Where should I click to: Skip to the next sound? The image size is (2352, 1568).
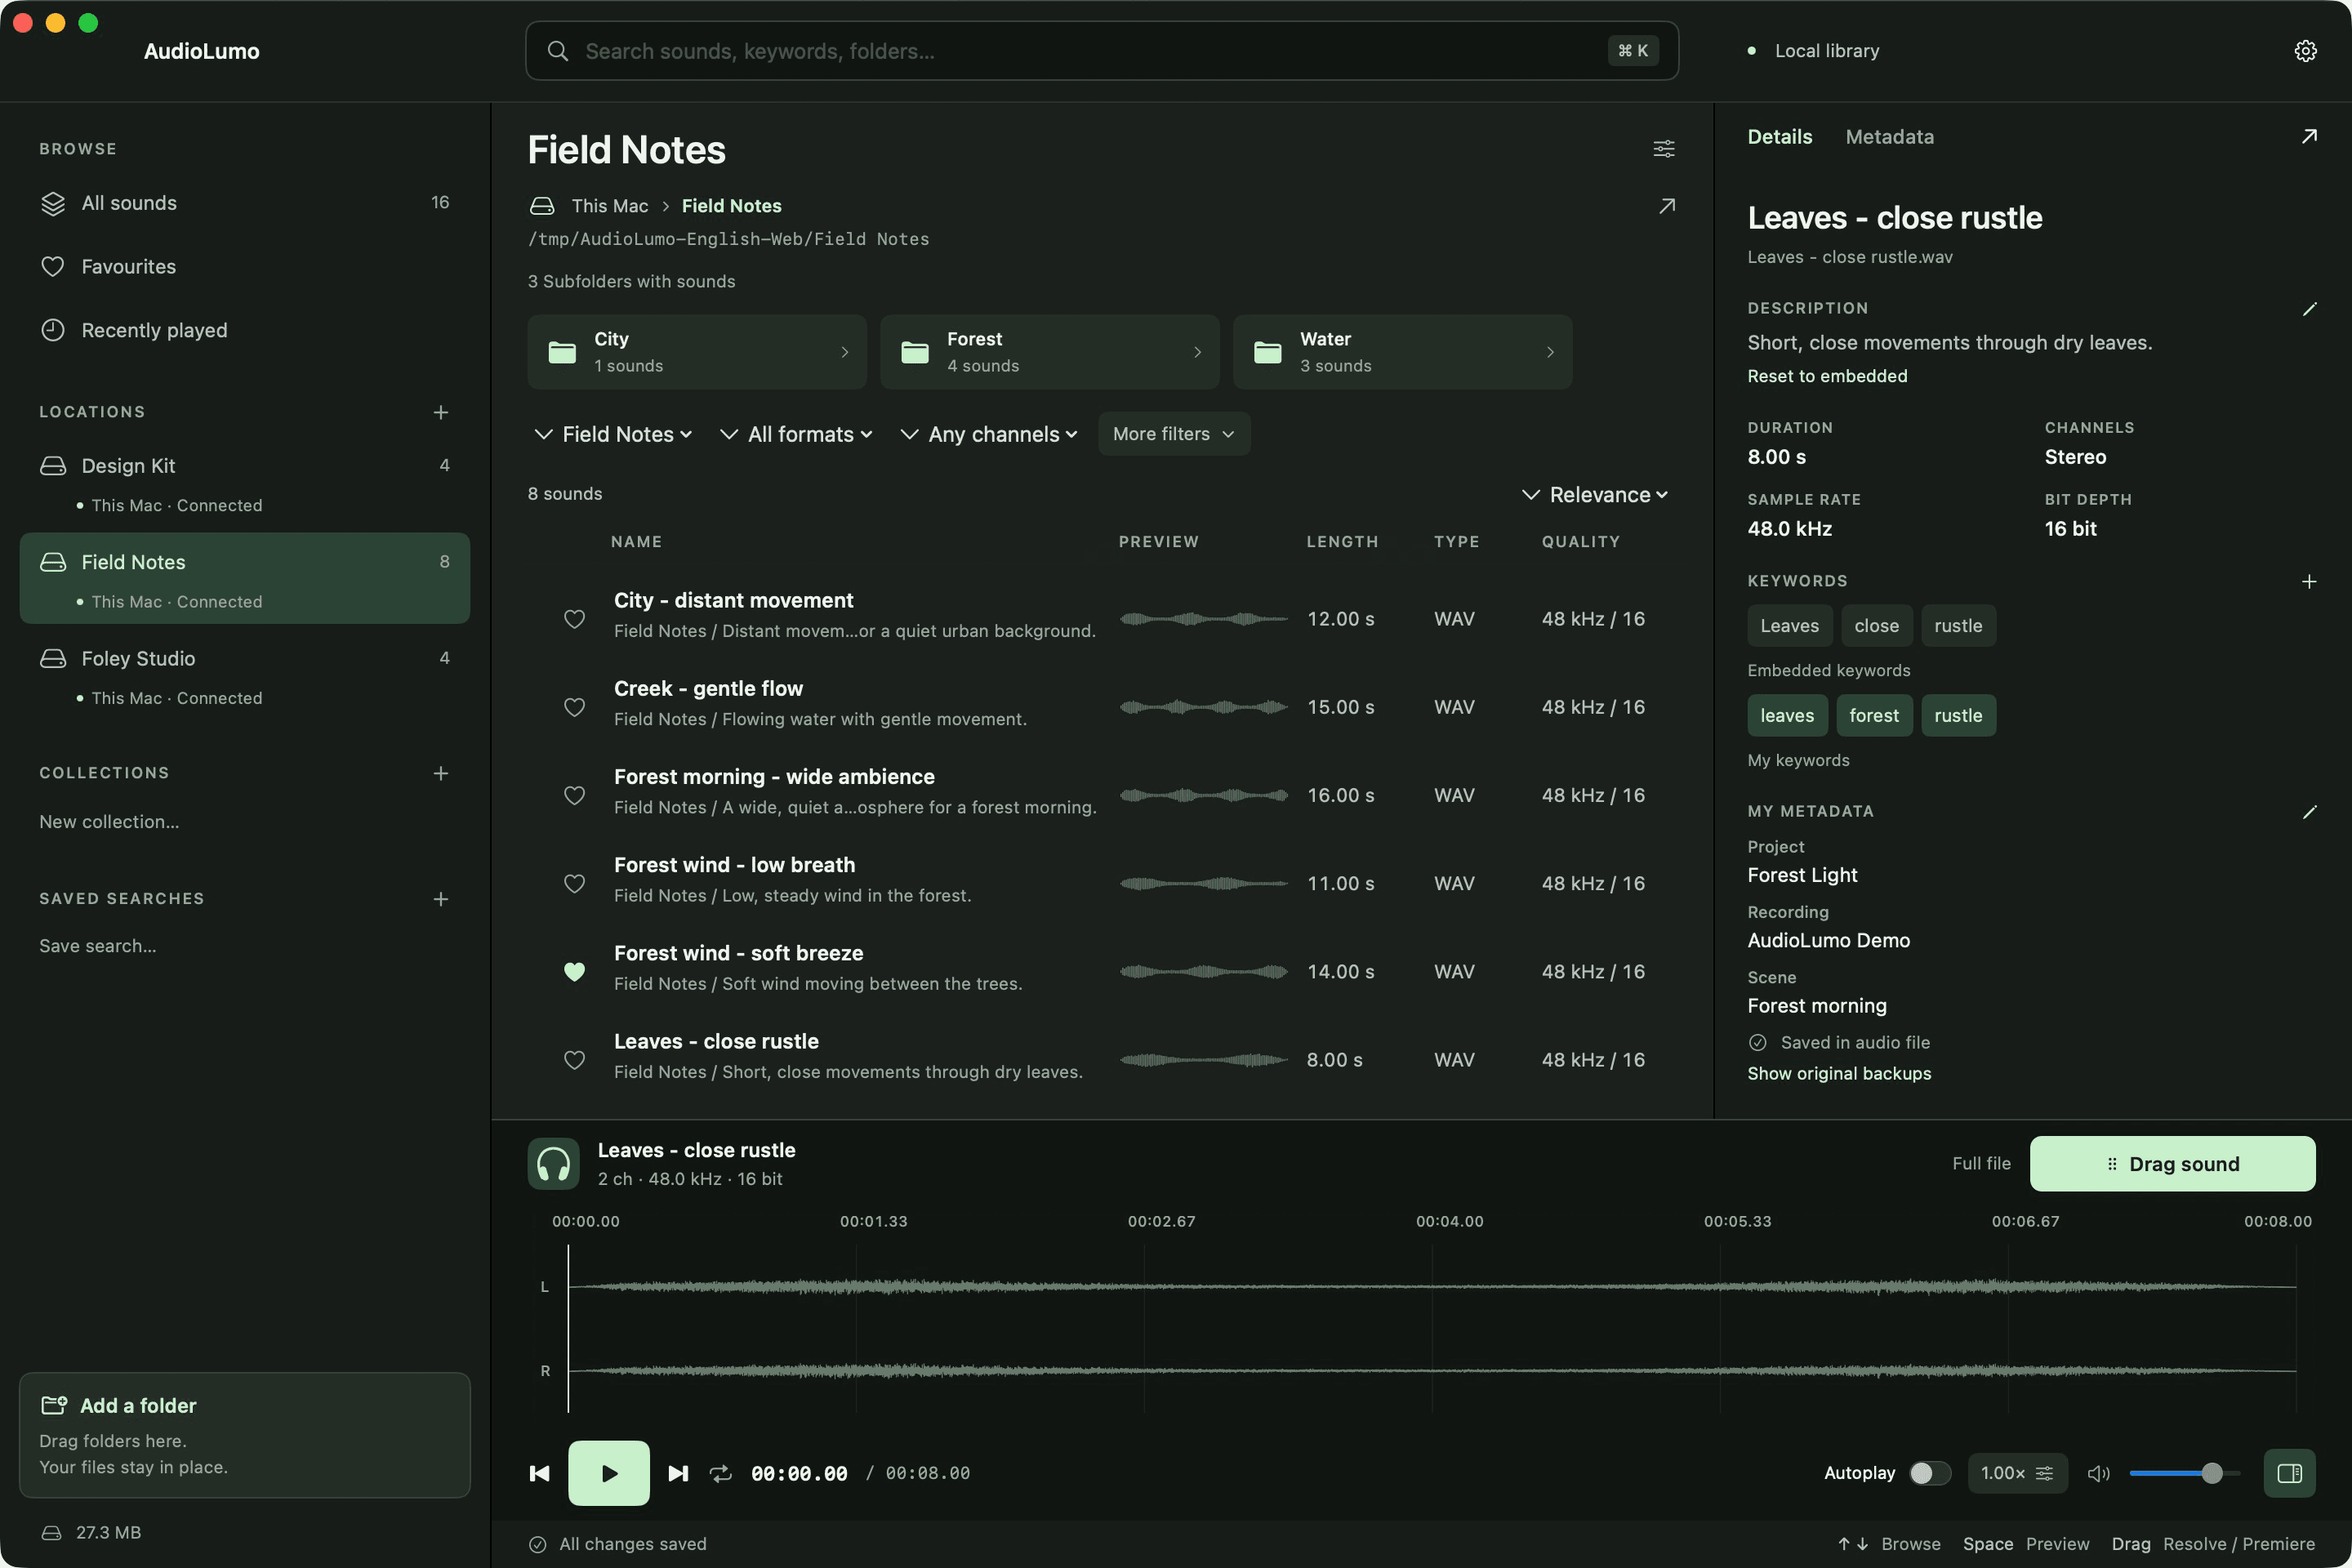(678, 1473)
